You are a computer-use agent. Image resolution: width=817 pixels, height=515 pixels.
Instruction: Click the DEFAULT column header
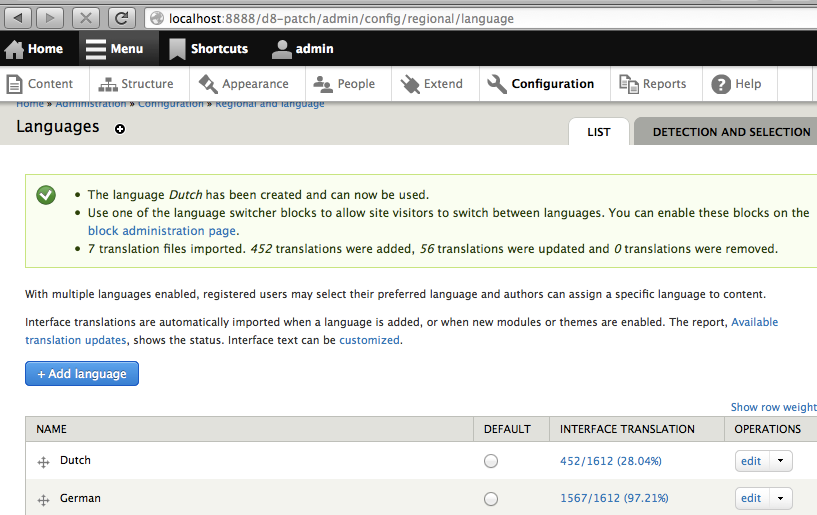point(507,429)
